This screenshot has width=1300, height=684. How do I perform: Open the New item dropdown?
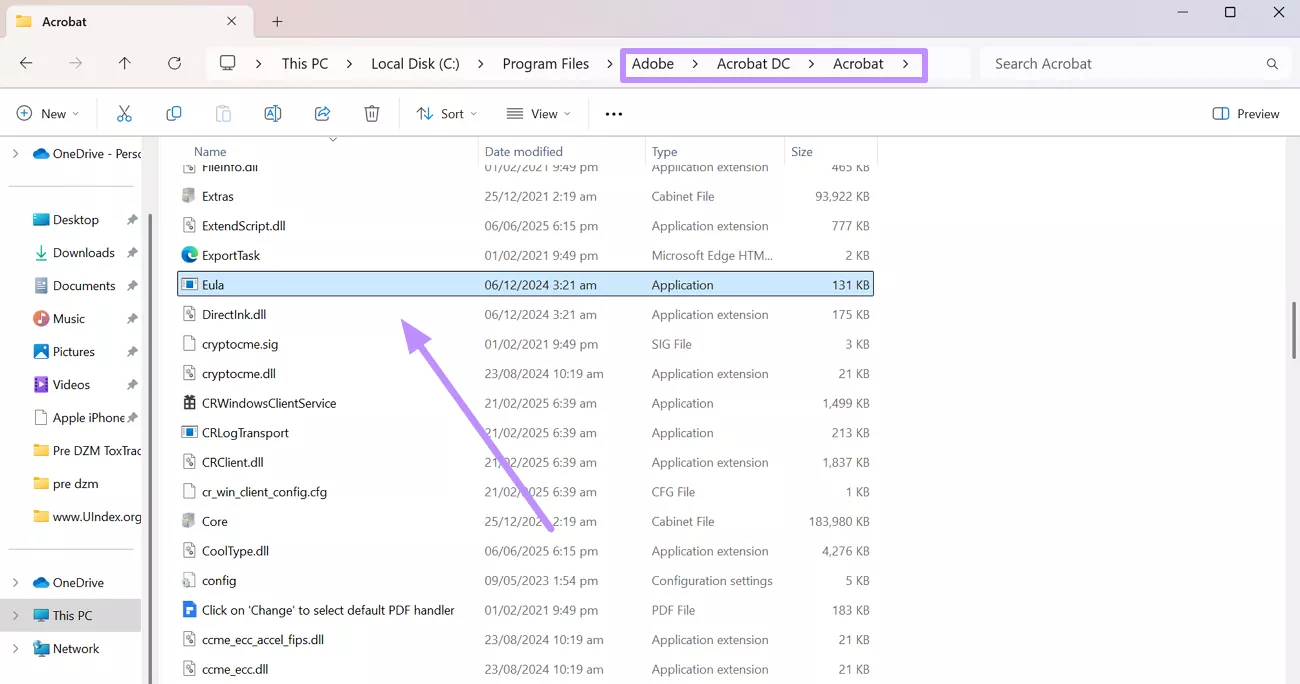point(47,114)
